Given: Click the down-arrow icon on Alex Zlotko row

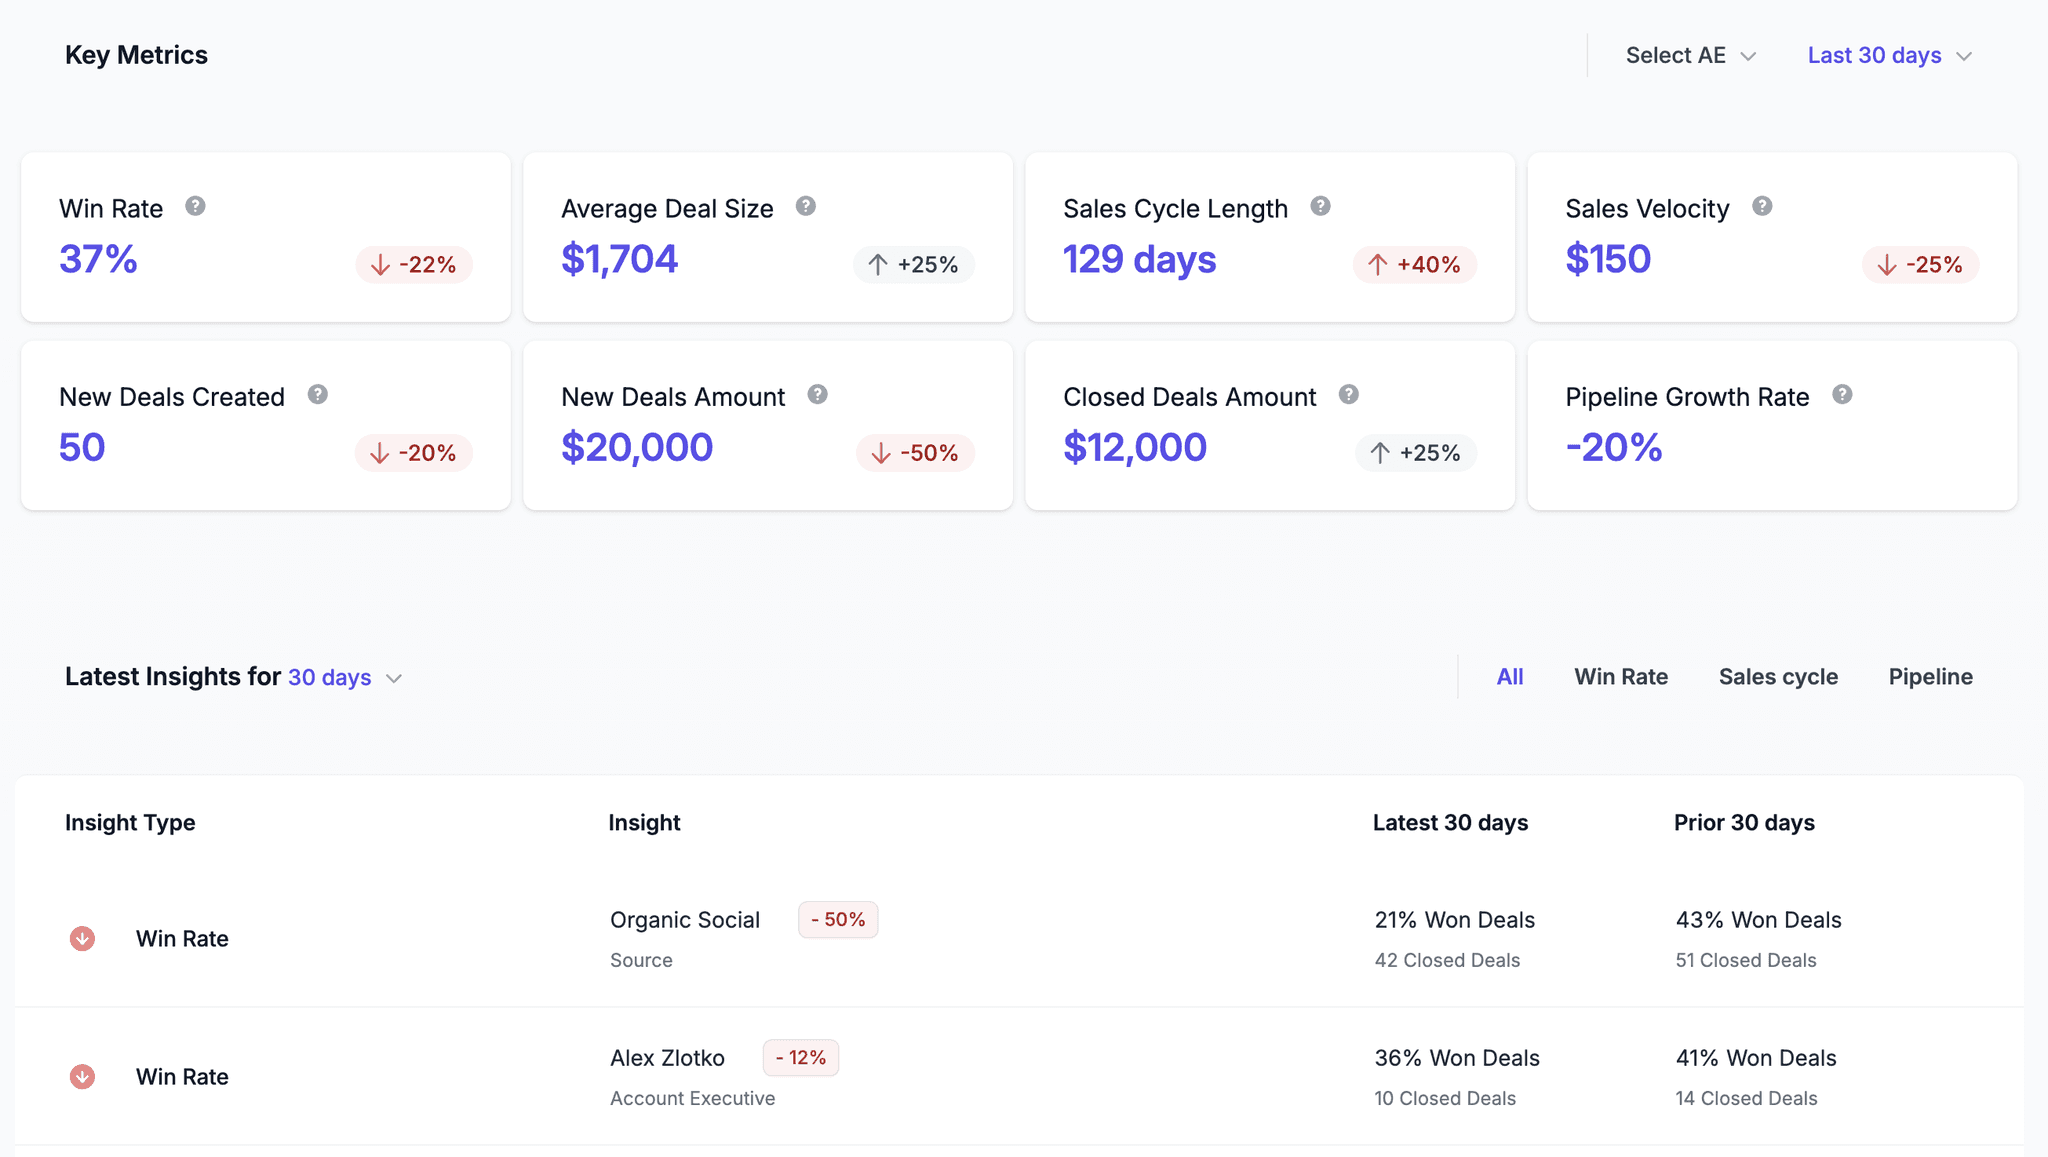Looking at the screenshot, I should (x=83, y=1076).
